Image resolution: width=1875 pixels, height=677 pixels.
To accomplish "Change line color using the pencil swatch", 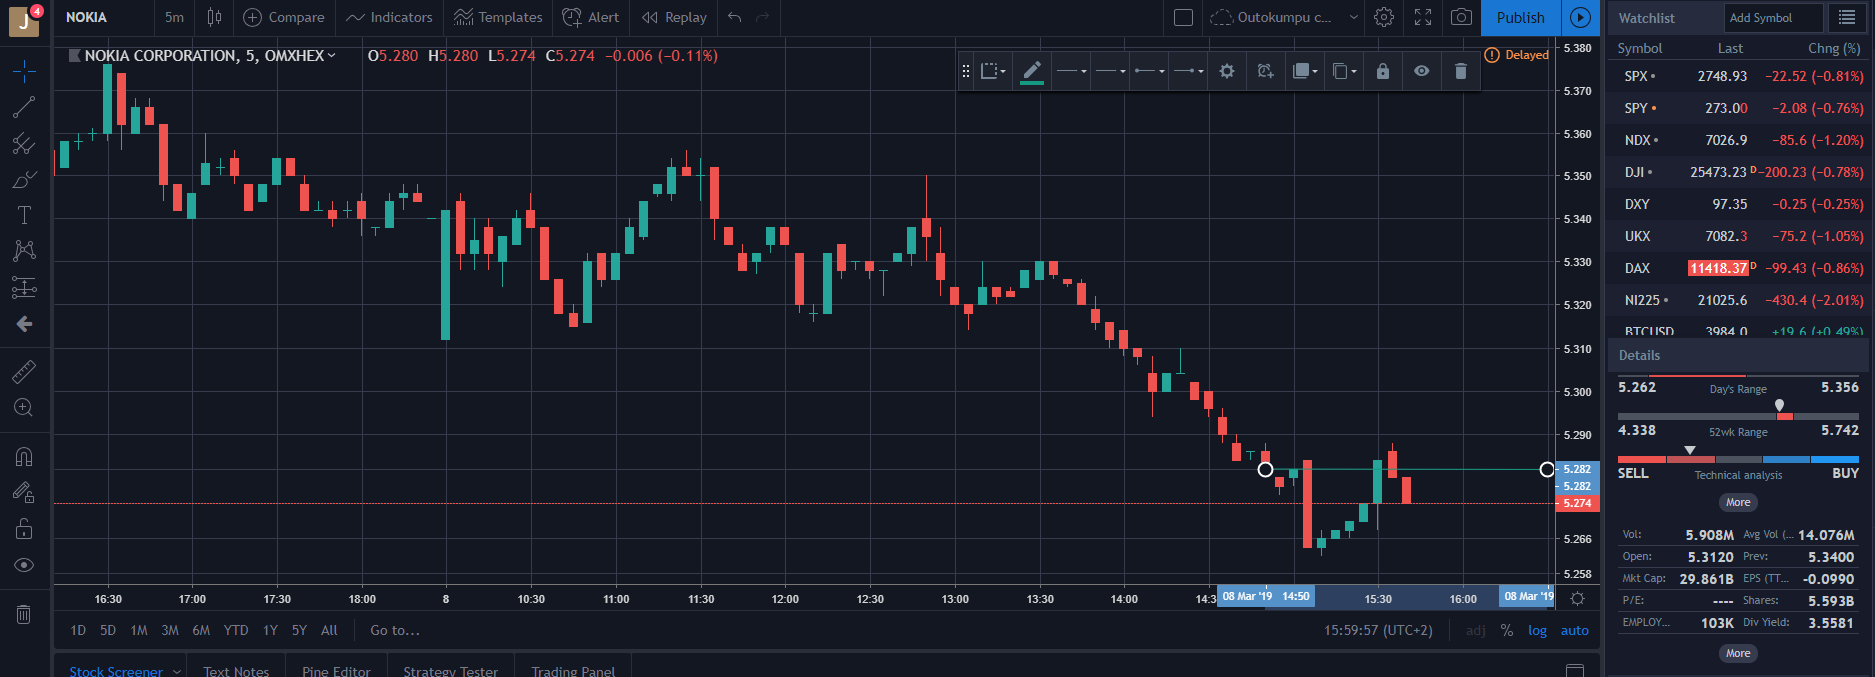I will [1032, 71].
